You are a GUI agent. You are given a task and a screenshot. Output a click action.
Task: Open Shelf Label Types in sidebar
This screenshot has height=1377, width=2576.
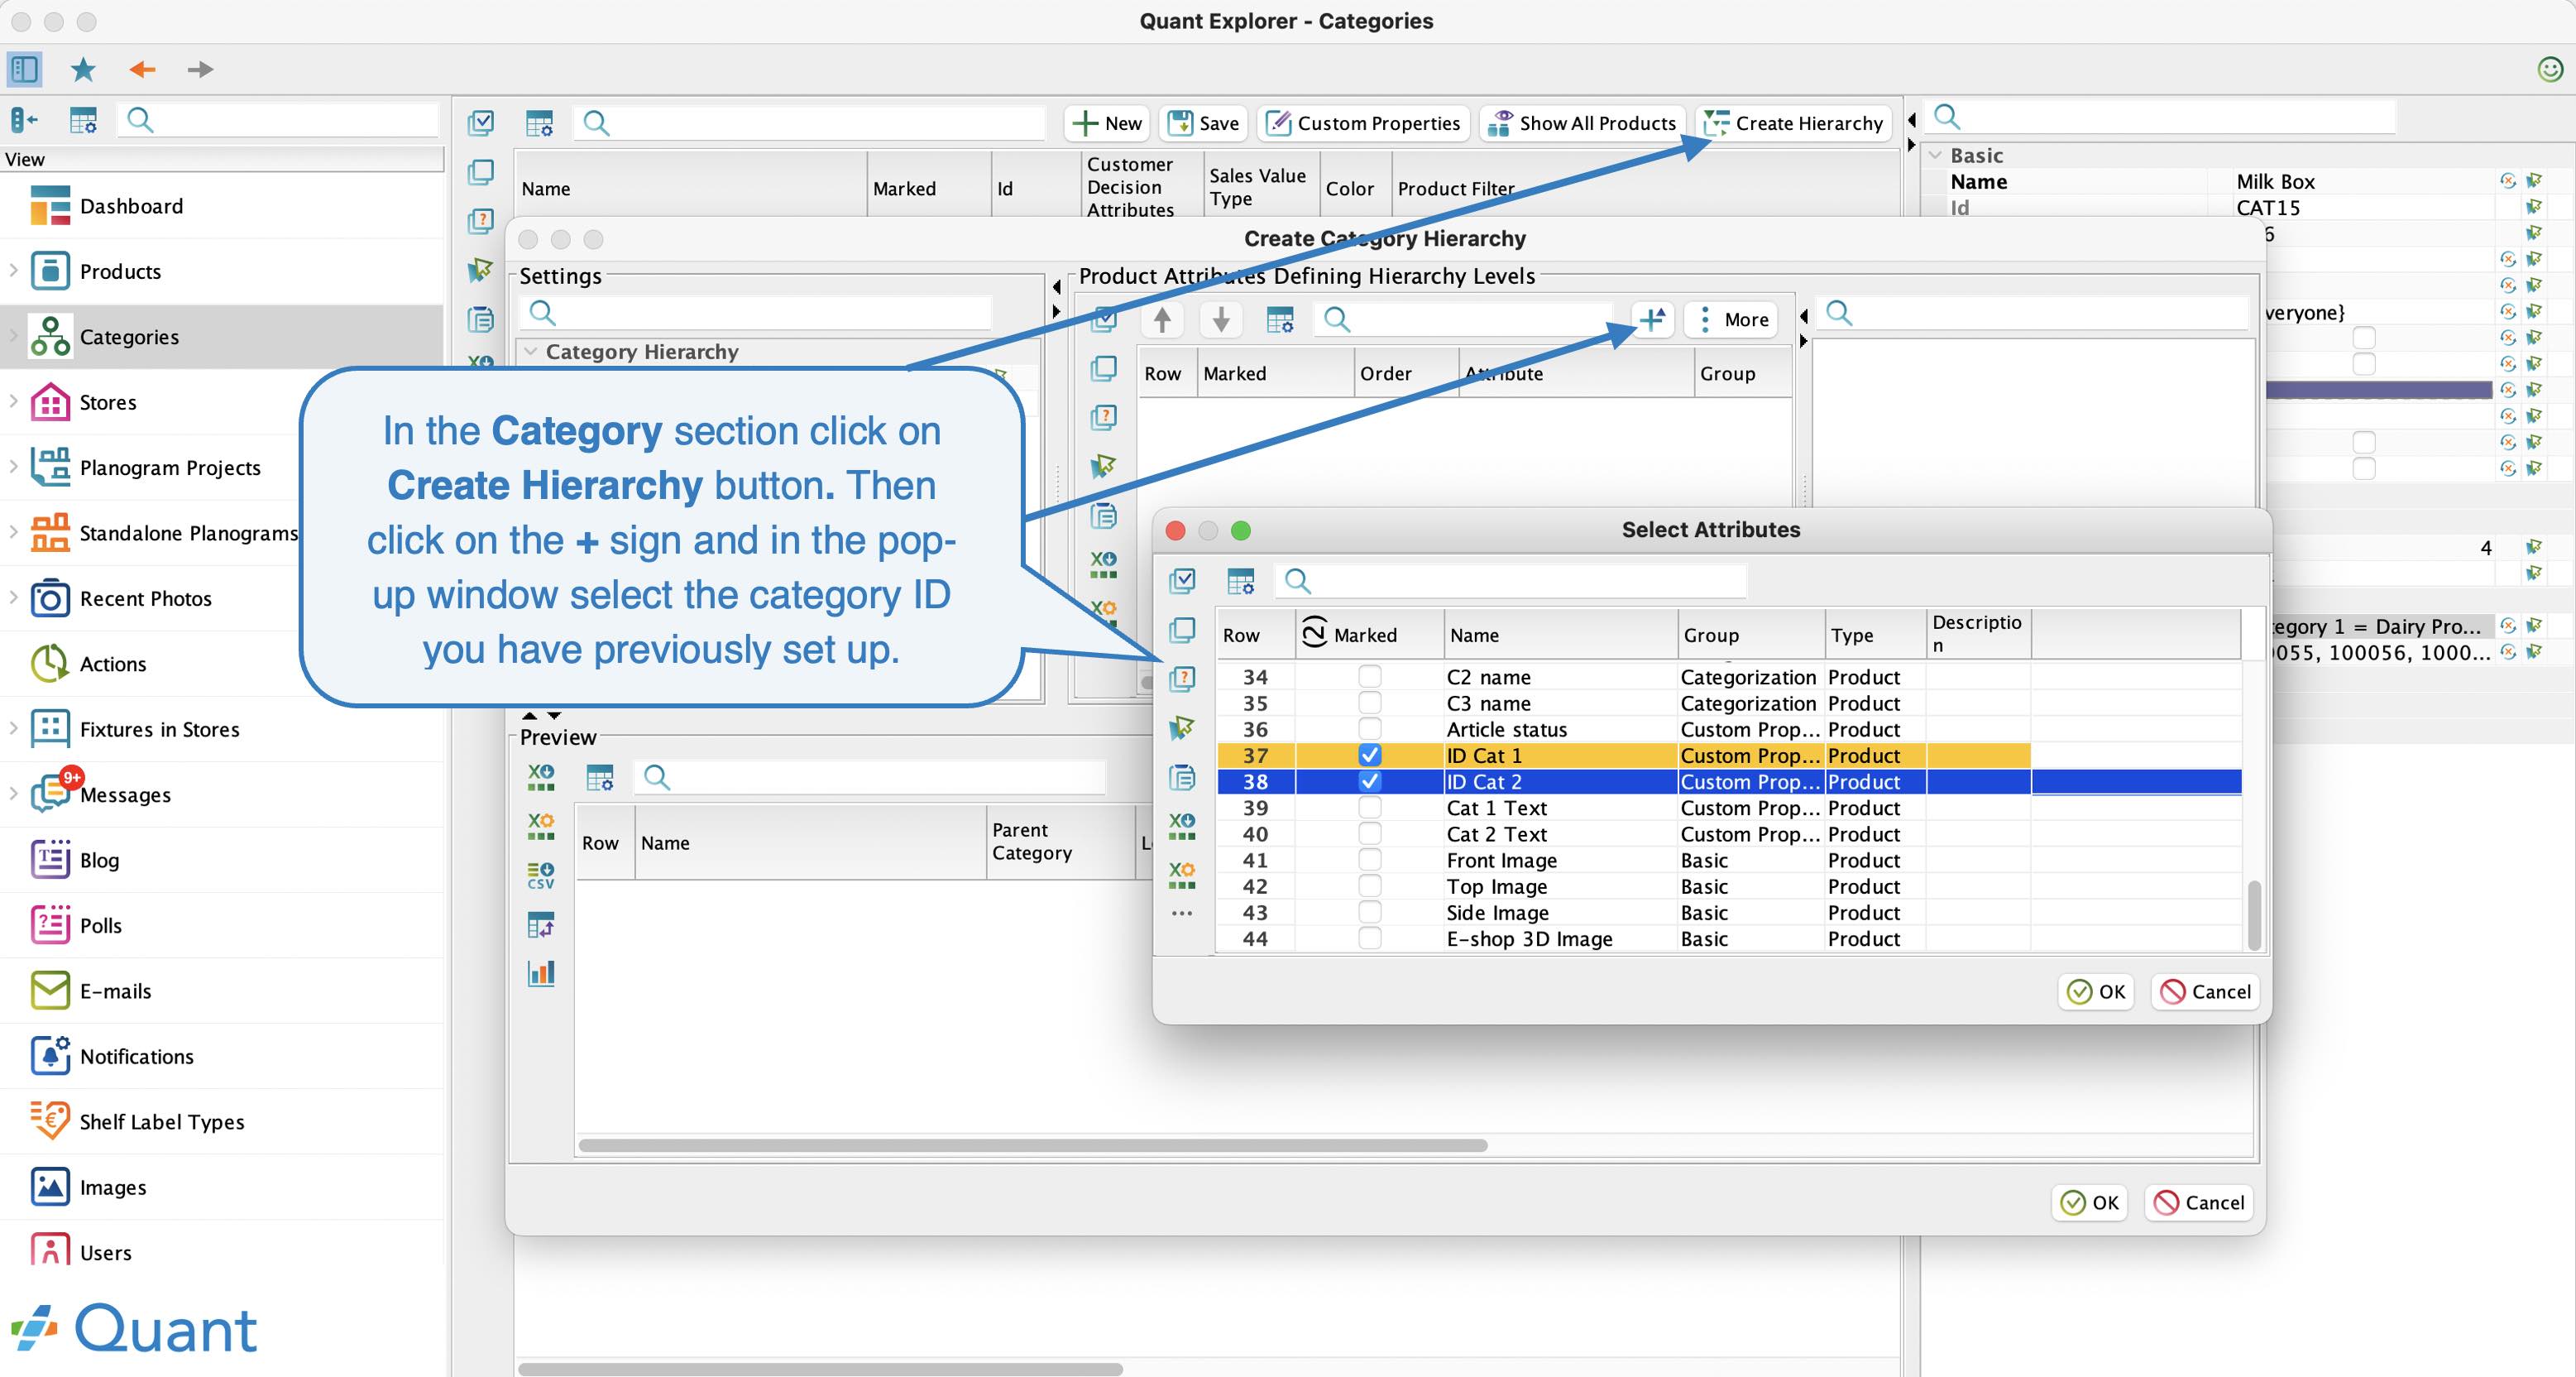pyautogui.click(x=161, y=1122)
